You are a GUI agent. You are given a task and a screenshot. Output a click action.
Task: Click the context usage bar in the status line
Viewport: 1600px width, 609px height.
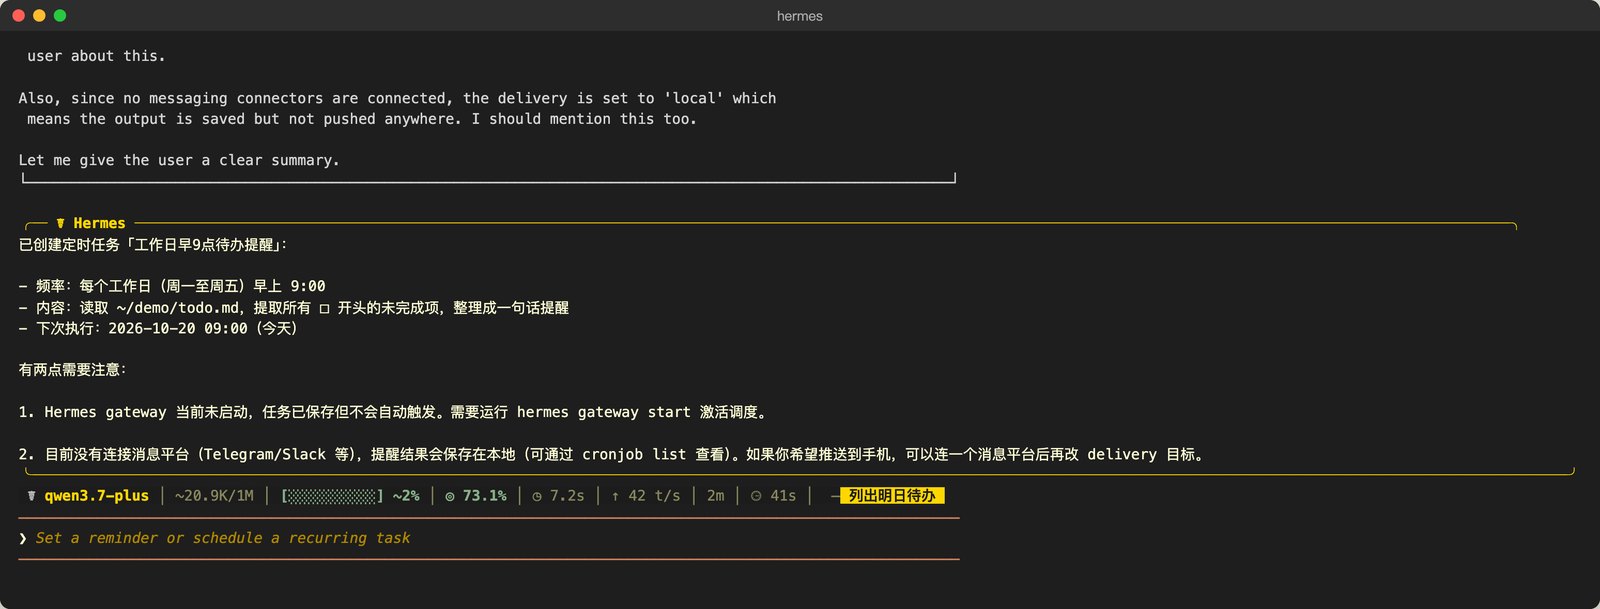click(332, 496)
